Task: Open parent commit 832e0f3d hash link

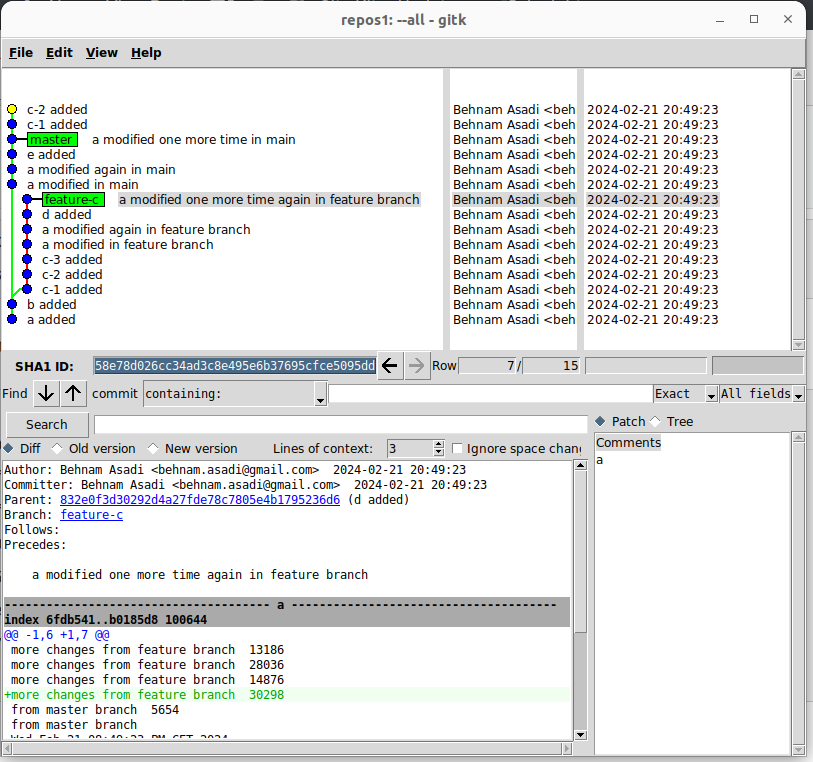Action: (199, 500)
